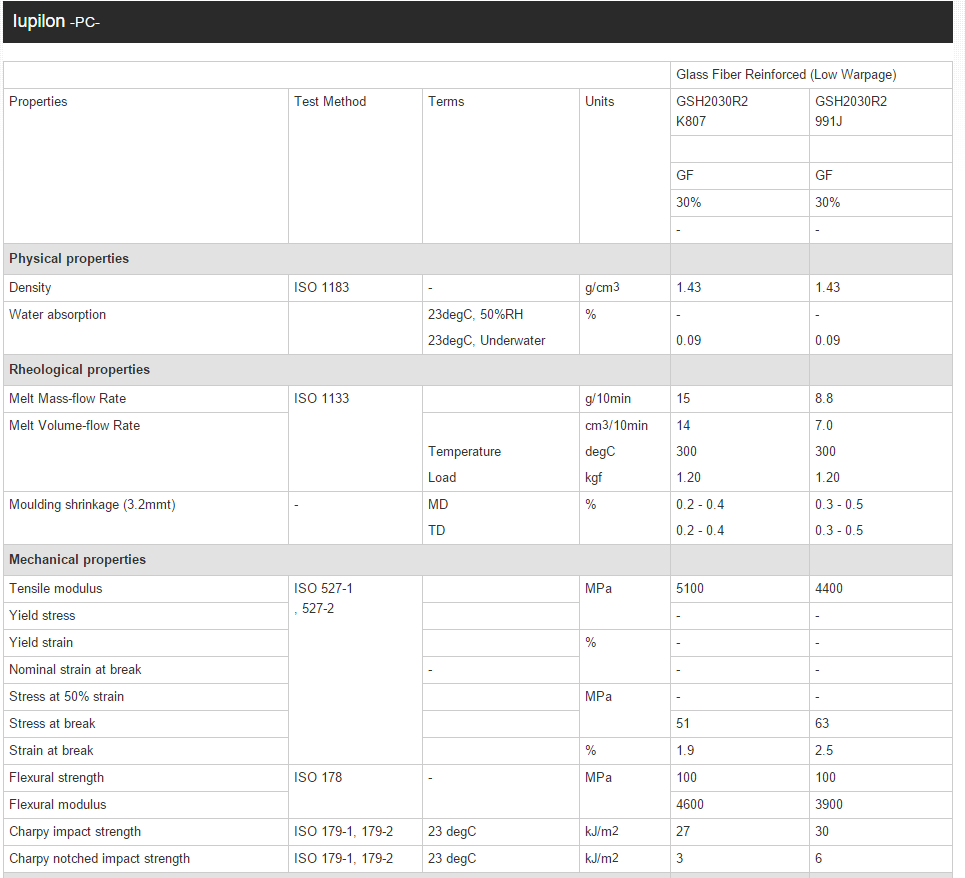Click the '23degC, 50%RH' terms text
The image size is (965, 878).
(x=475, y=314)
